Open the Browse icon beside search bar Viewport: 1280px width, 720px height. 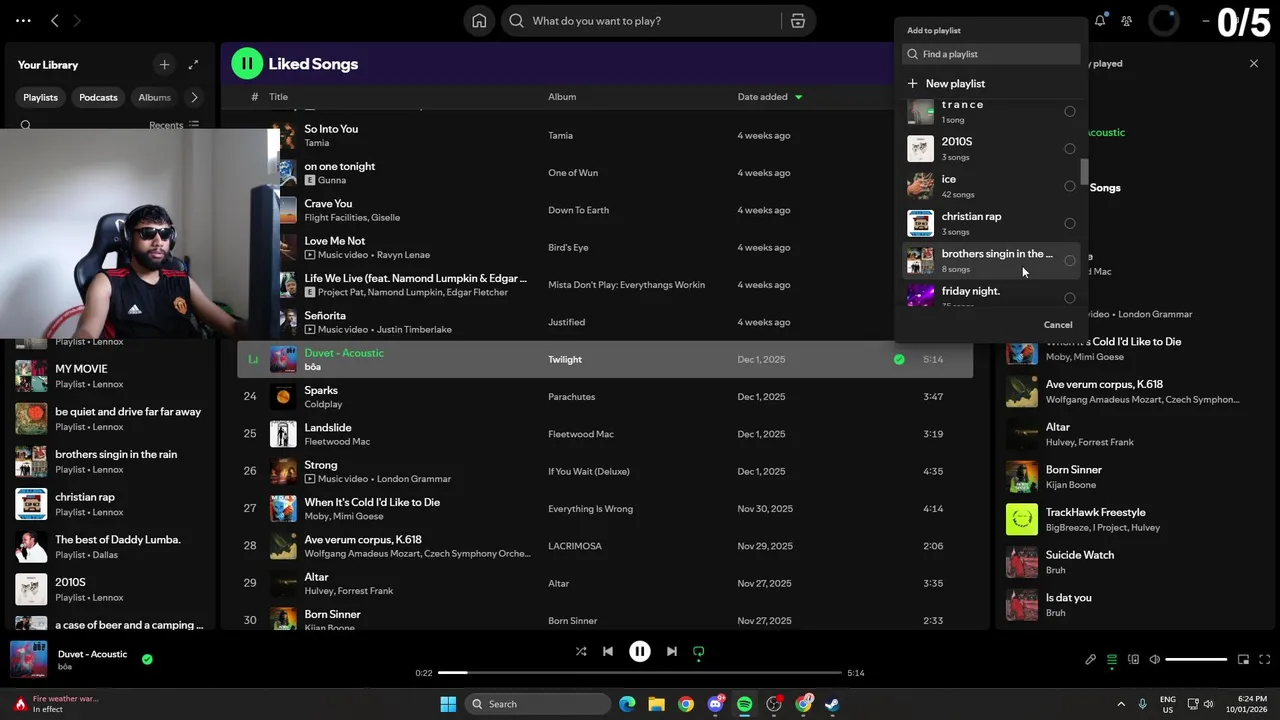point(797,21)
